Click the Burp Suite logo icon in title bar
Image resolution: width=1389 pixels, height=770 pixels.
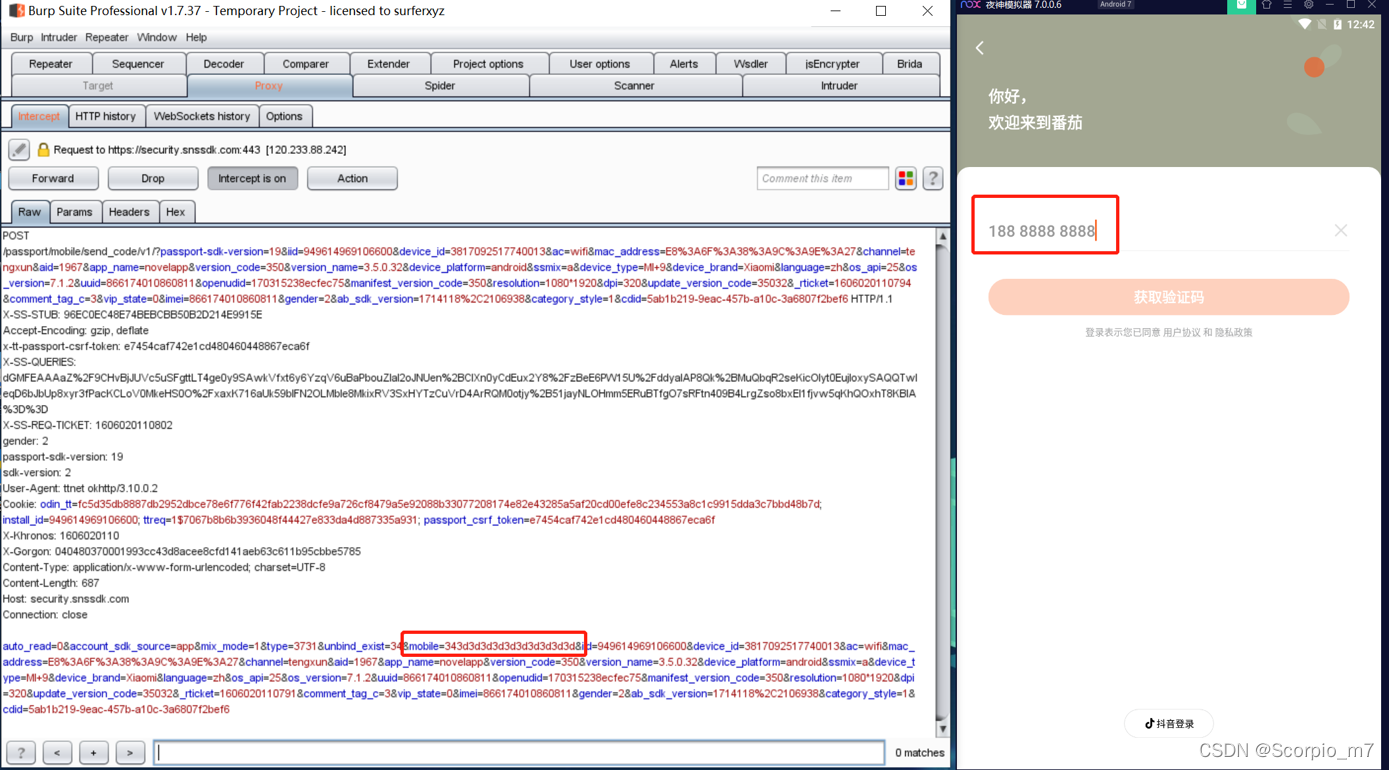(17, 11)
